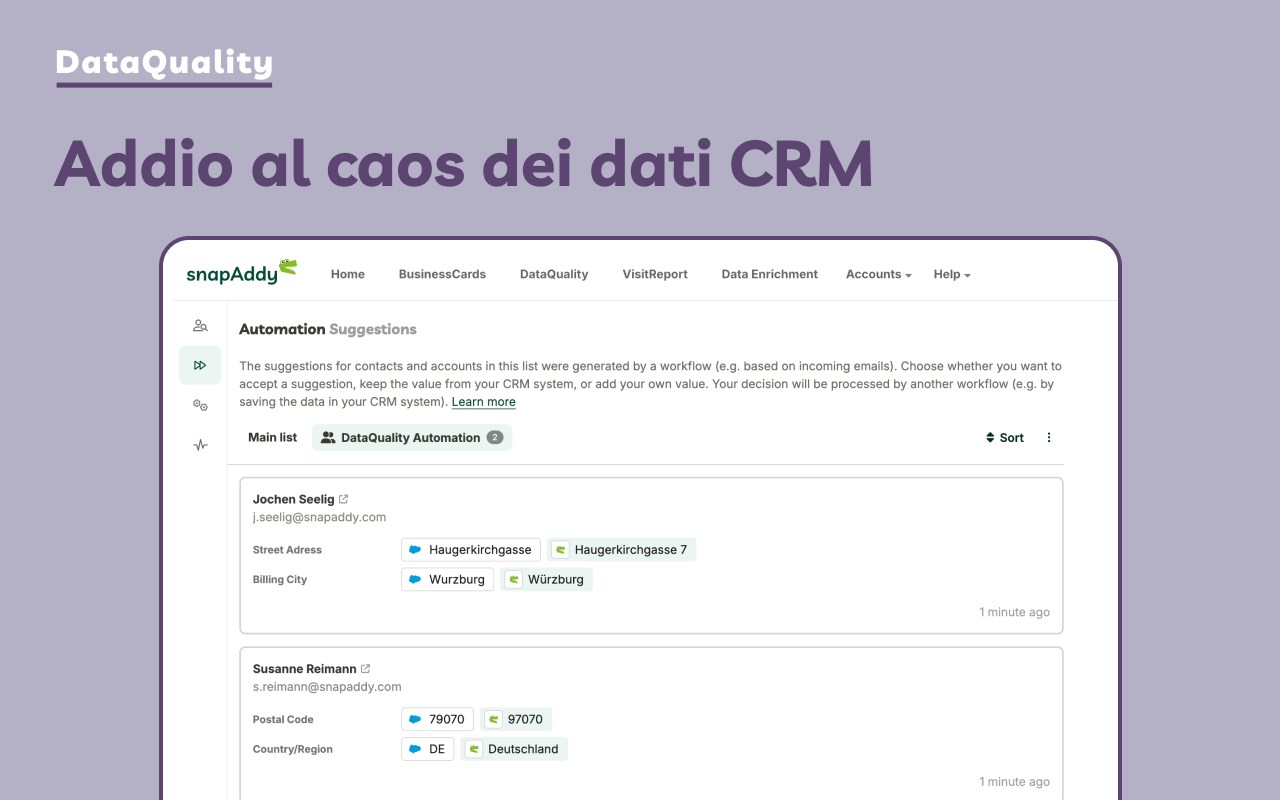Open the activity pulse sidebar icon
This screenshot has height=800, width=1280.
(200, 445)
